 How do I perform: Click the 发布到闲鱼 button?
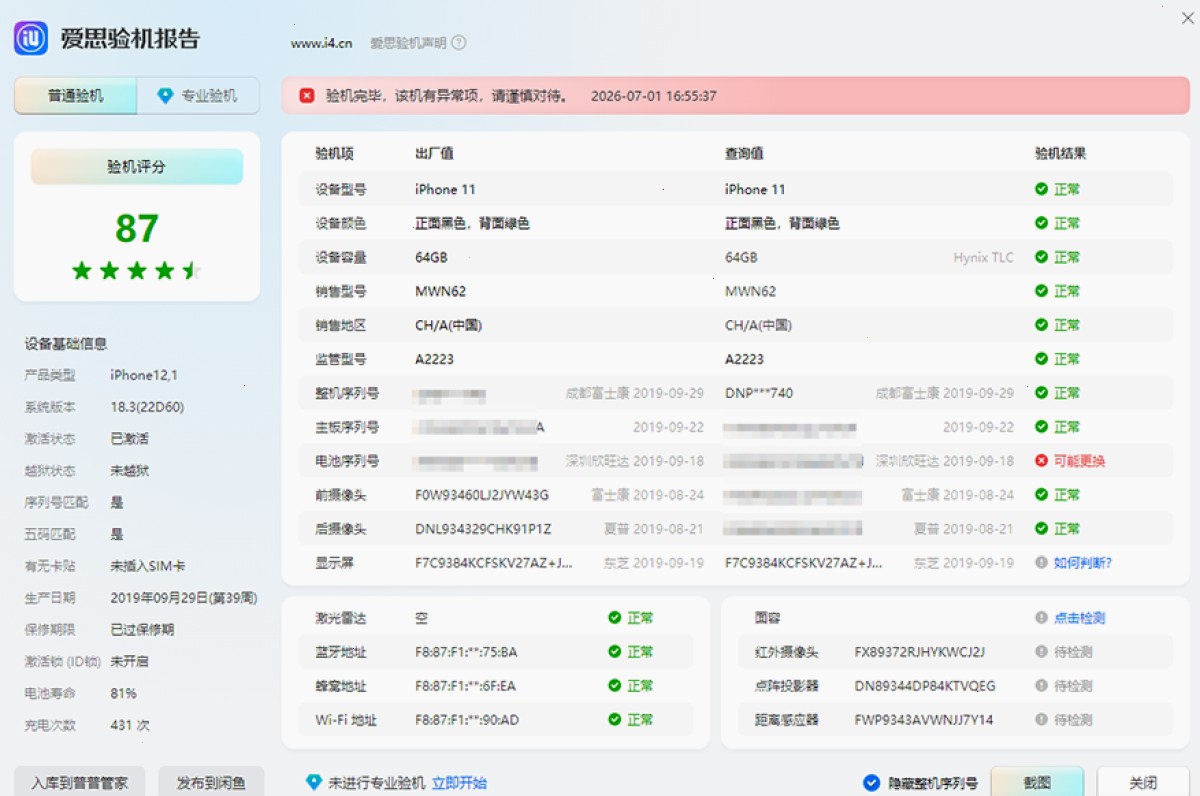click(x=211, y=783)
